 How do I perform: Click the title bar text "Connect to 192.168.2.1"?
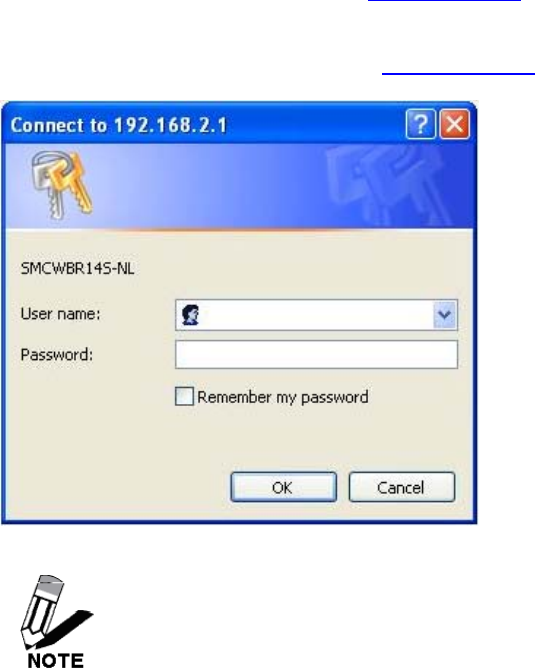point(119,125)
